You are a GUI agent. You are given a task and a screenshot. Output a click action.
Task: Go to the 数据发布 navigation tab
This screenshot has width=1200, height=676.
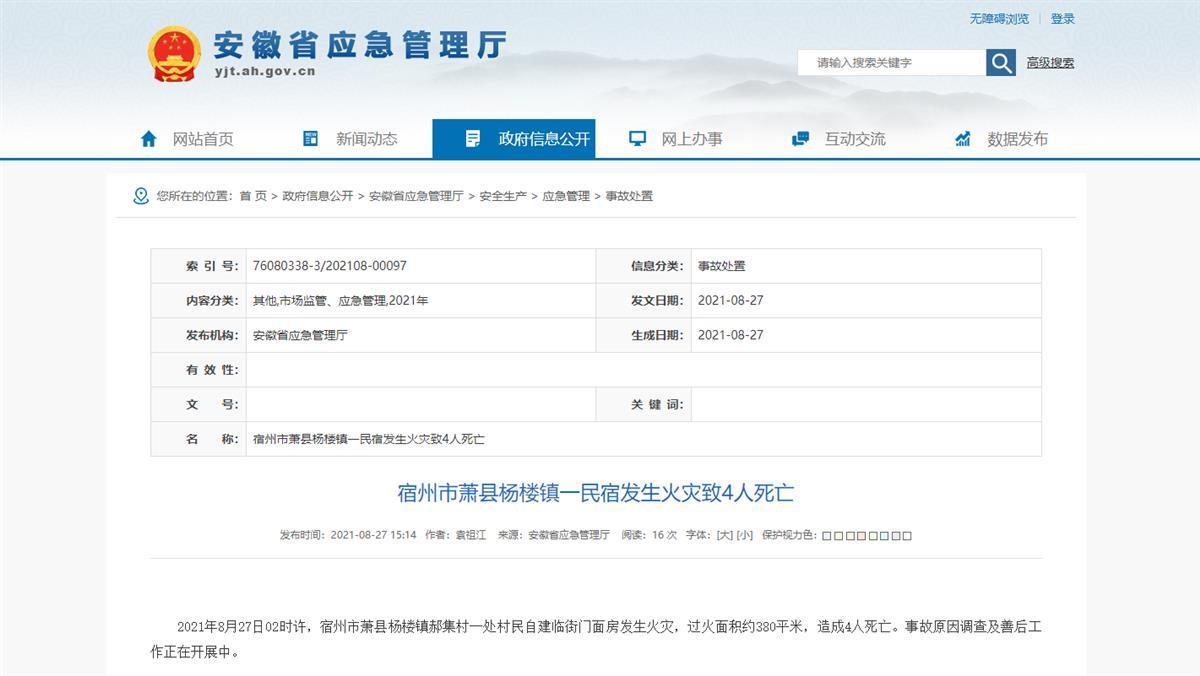1017,139
